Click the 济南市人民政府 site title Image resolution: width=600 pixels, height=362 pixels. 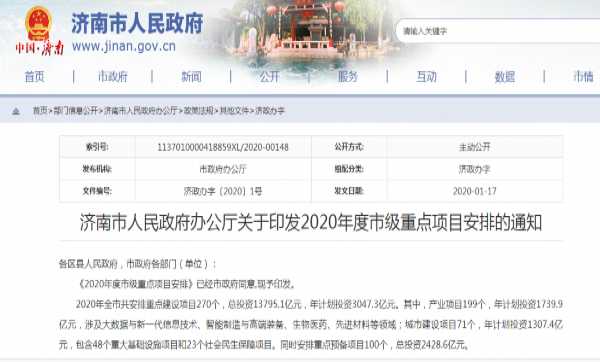pyautogui.click(x=137, y=23)
